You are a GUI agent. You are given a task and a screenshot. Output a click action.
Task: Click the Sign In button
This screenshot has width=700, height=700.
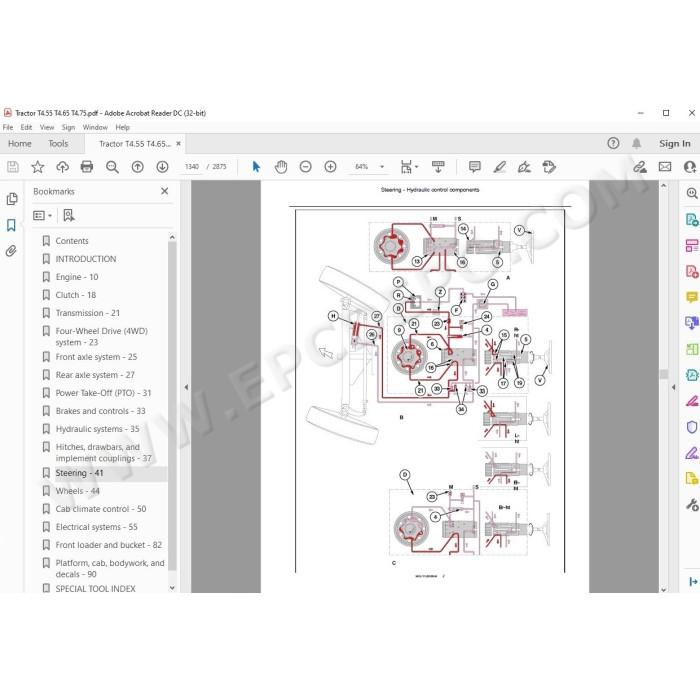675,144
